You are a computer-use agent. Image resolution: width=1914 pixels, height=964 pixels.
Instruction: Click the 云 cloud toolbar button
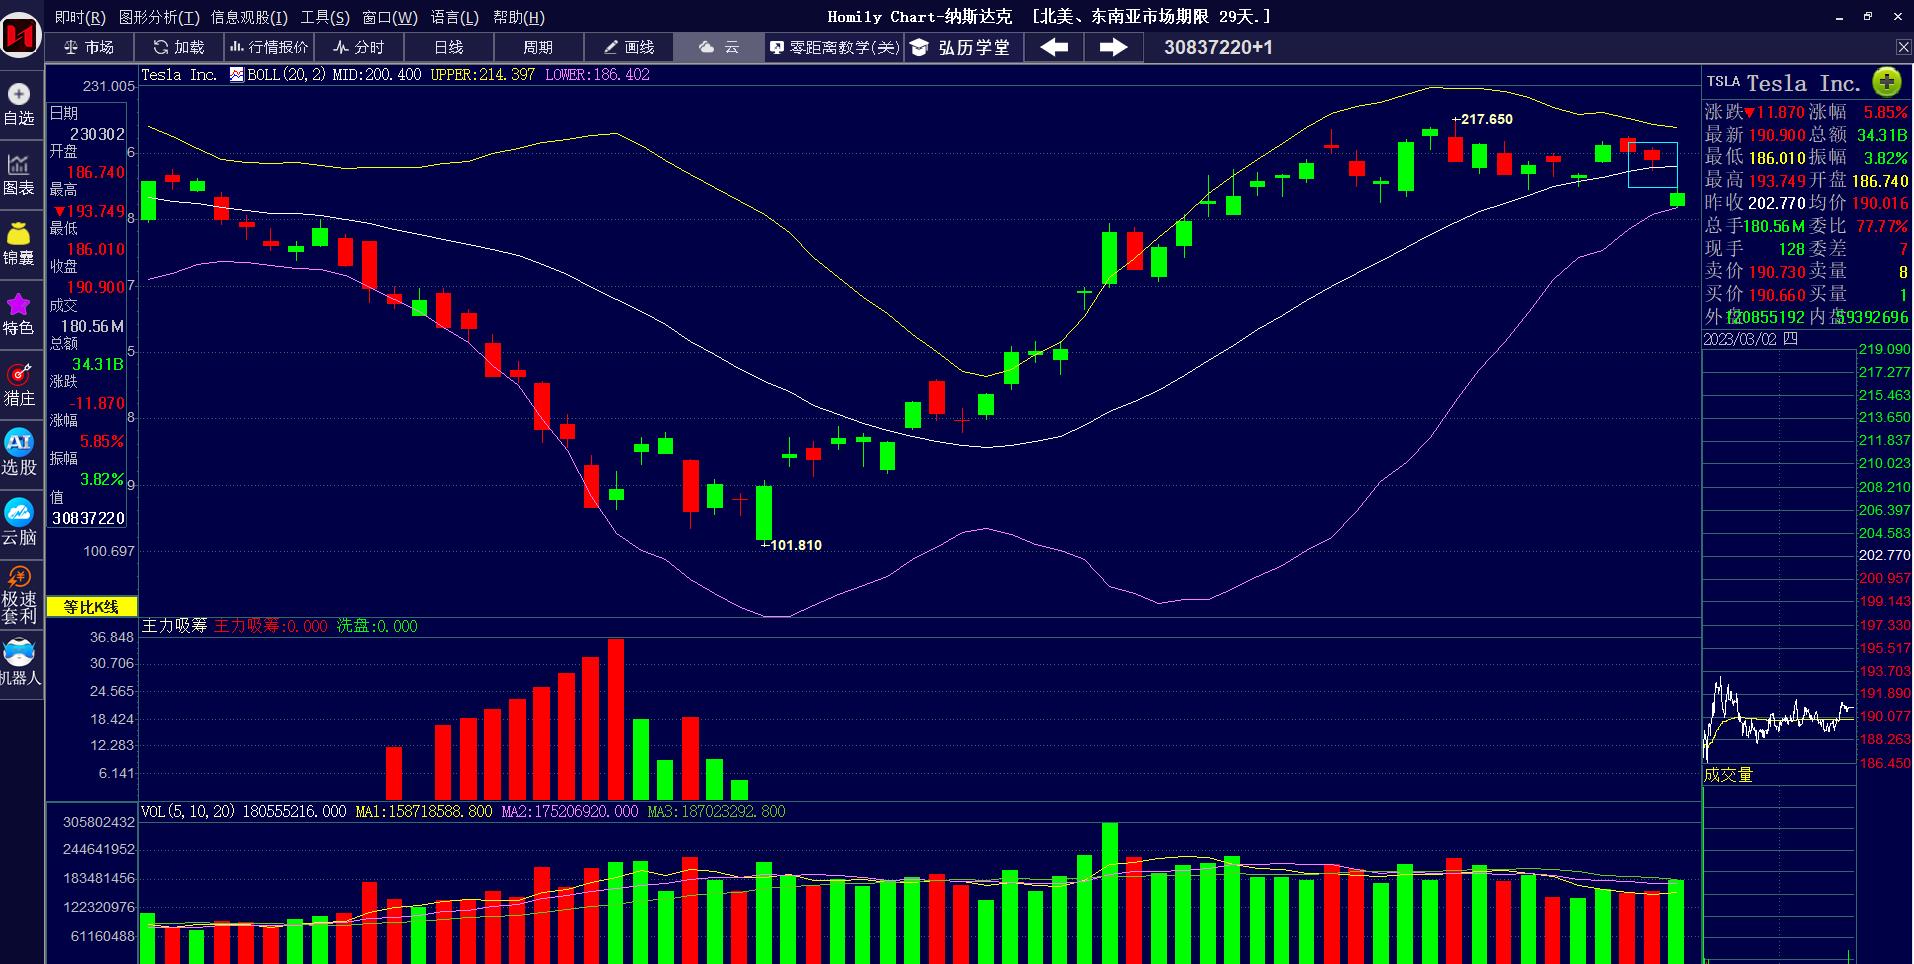(719, 47)
